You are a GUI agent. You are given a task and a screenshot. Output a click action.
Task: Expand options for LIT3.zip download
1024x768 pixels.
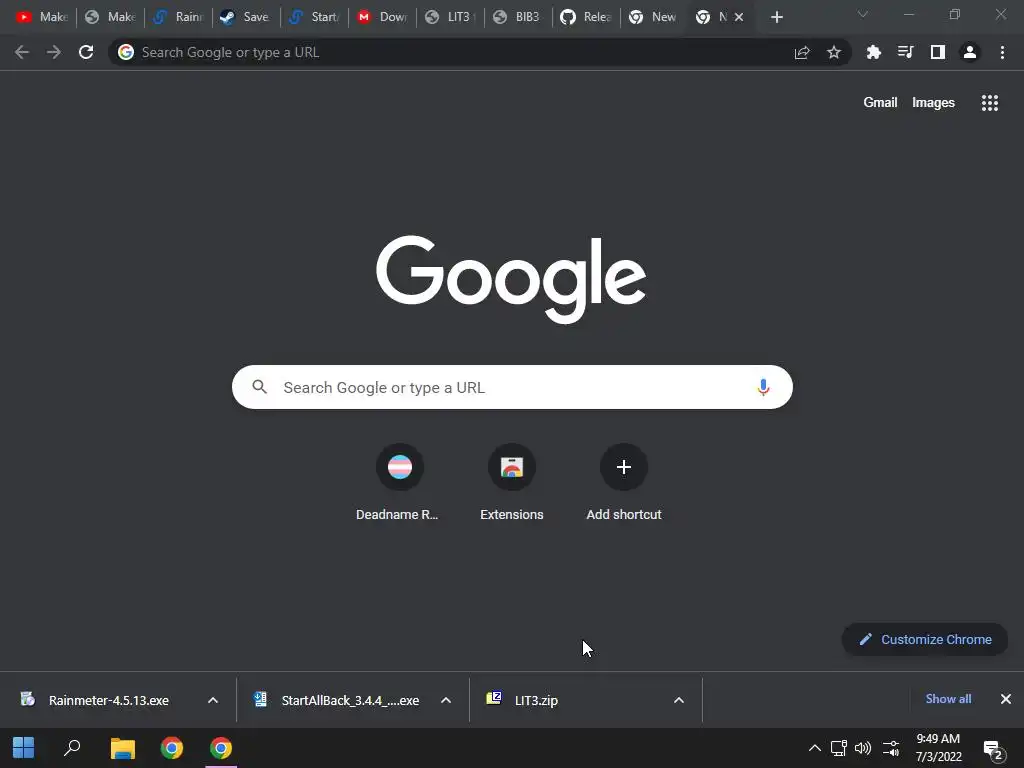click(679, 701)
